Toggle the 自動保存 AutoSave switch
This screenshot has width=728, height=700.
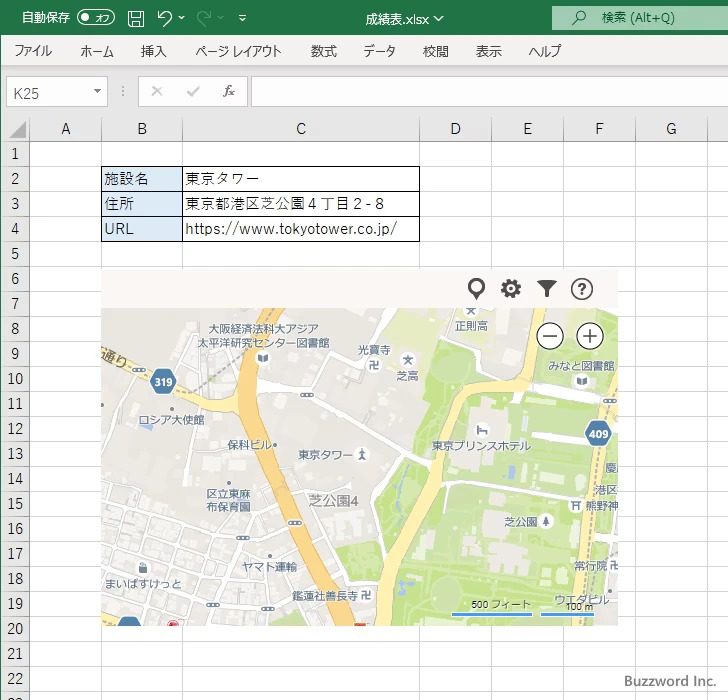tap(96, 18)
